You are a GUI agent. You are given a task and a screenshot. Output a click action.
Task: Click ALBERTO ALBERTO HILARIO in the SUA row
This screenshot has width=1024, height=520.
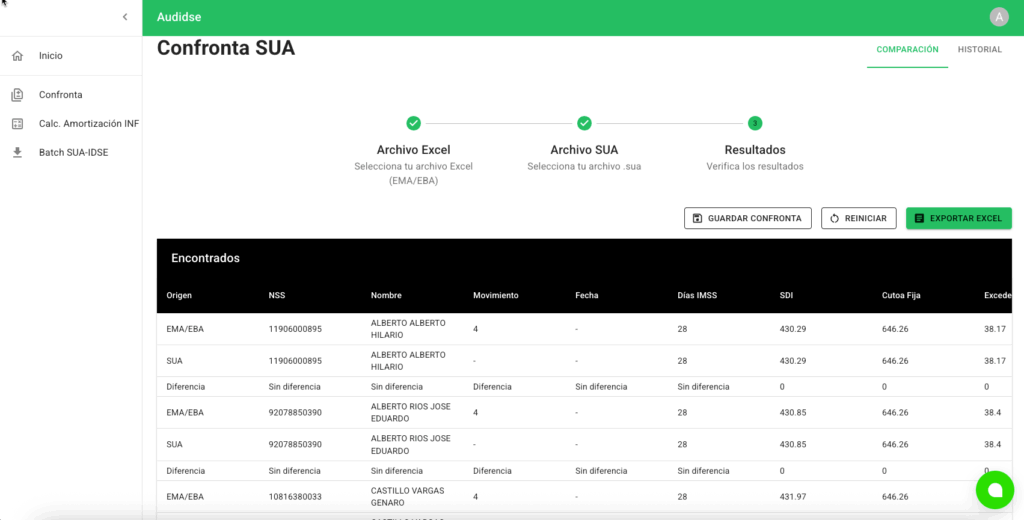(x=408, y=361)
